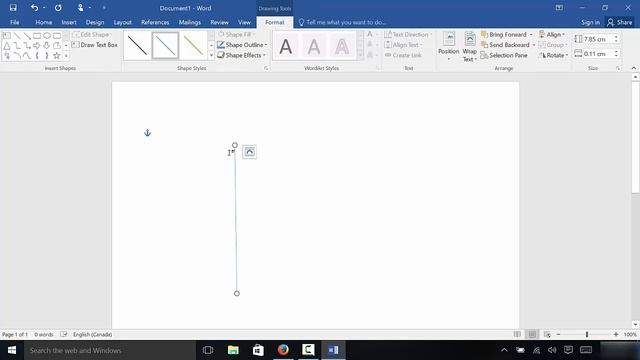Apply the orange line shape style
The width and height of the screenshot is (640, 360).
[x=193, y=45]
